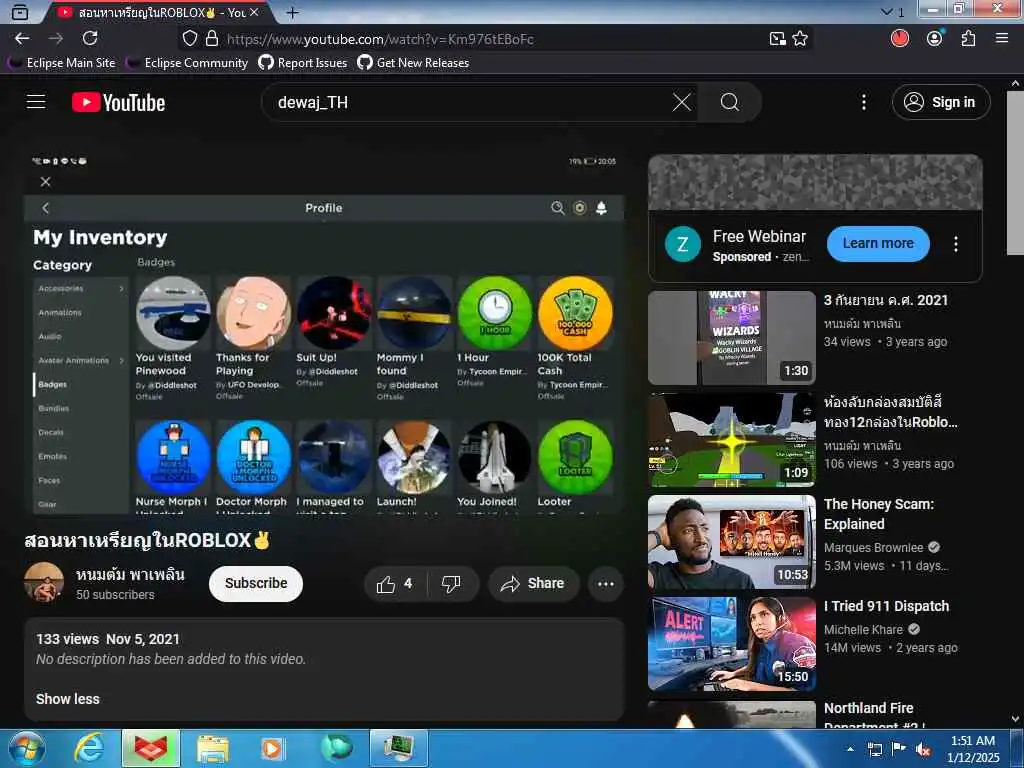This screenshot has height=768, width=1024.
Task: Open YouTube settings three-dot menu
Action: [863, 102]
